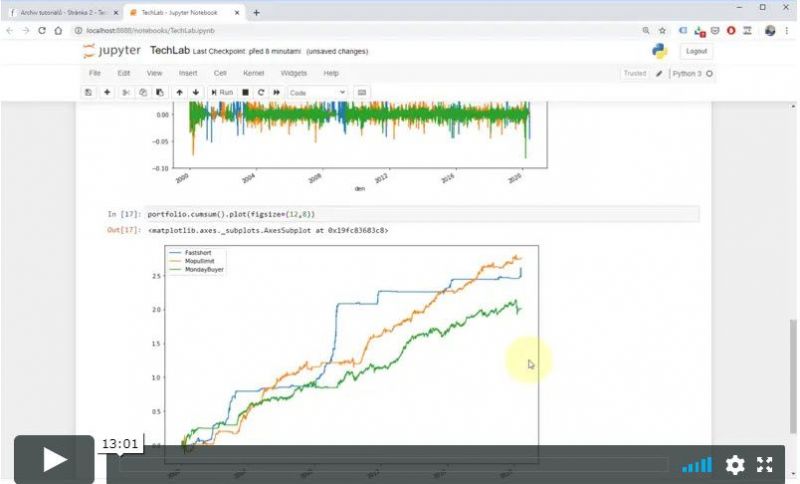The height and width of the screenshot is (484, 800).
Task: Open the browser profile avatar
Action: pyautogui.click(x=770, y=31)
